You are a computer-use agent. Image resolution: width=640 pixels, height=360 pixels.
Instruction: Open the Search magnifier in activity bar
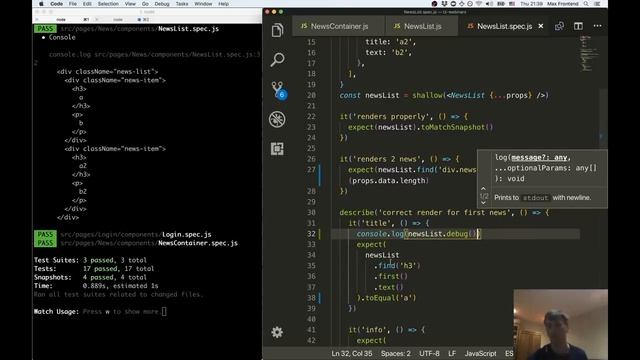tap(277, 60)
